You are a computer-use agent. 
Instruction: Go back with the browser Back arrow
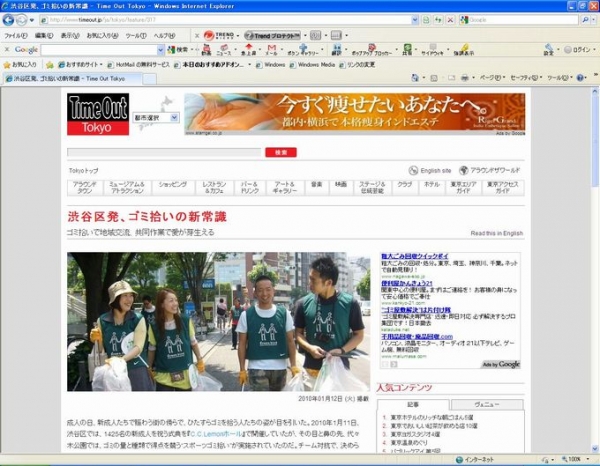click(x=8, y=20)
